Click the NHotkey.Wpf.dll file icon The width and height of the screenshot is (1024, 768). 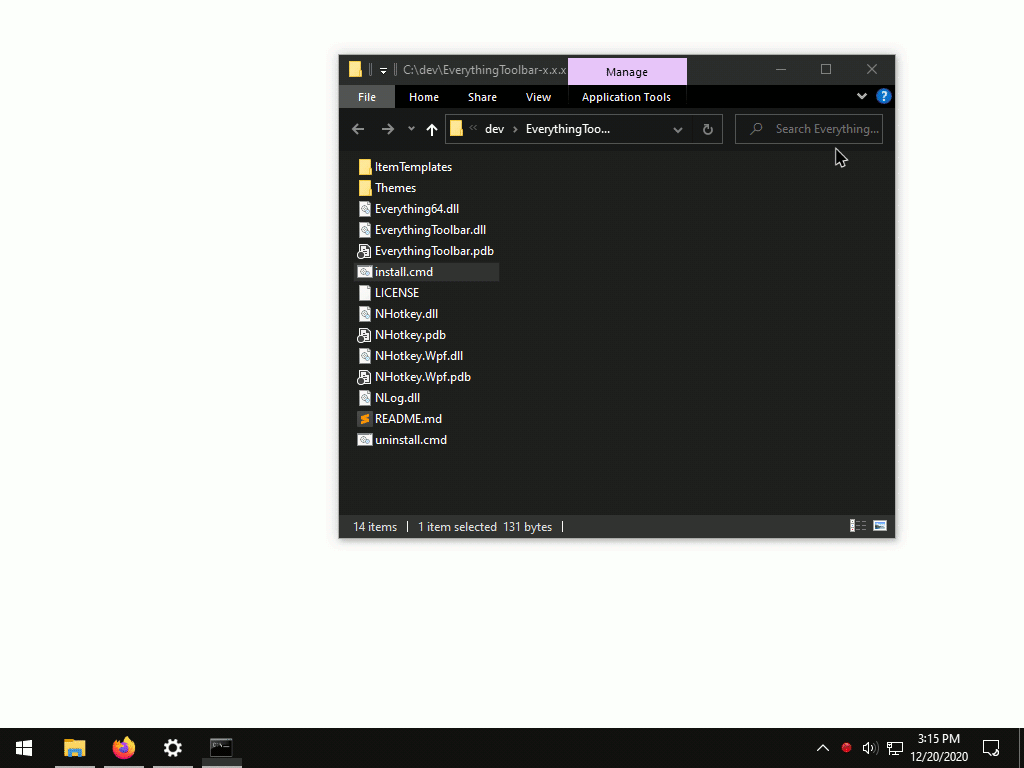click(x=365, y=356)
